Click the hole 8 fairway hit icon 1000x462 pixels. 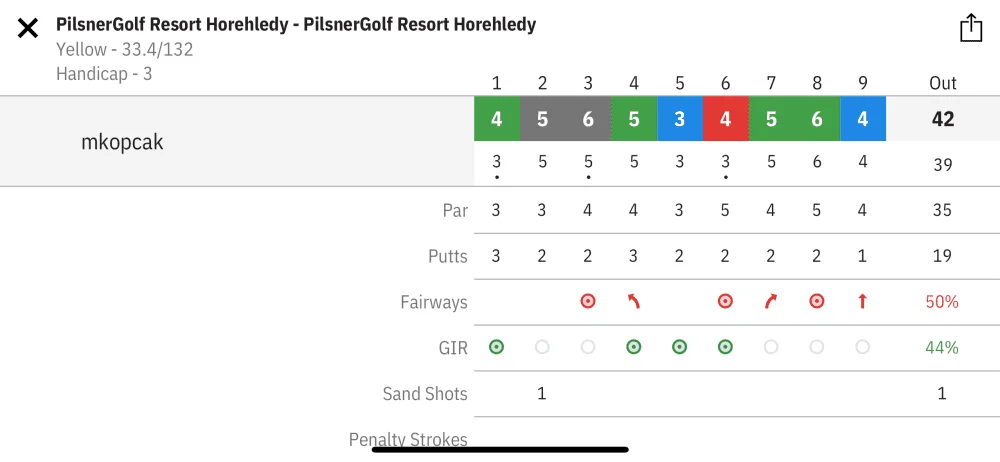point(816,302)
